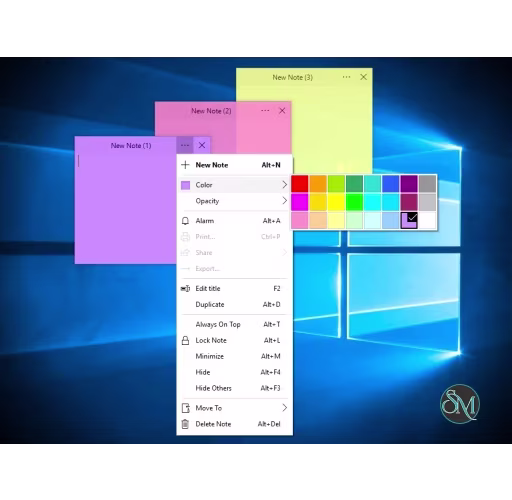Click the bell icon beside Alarm

185,221
